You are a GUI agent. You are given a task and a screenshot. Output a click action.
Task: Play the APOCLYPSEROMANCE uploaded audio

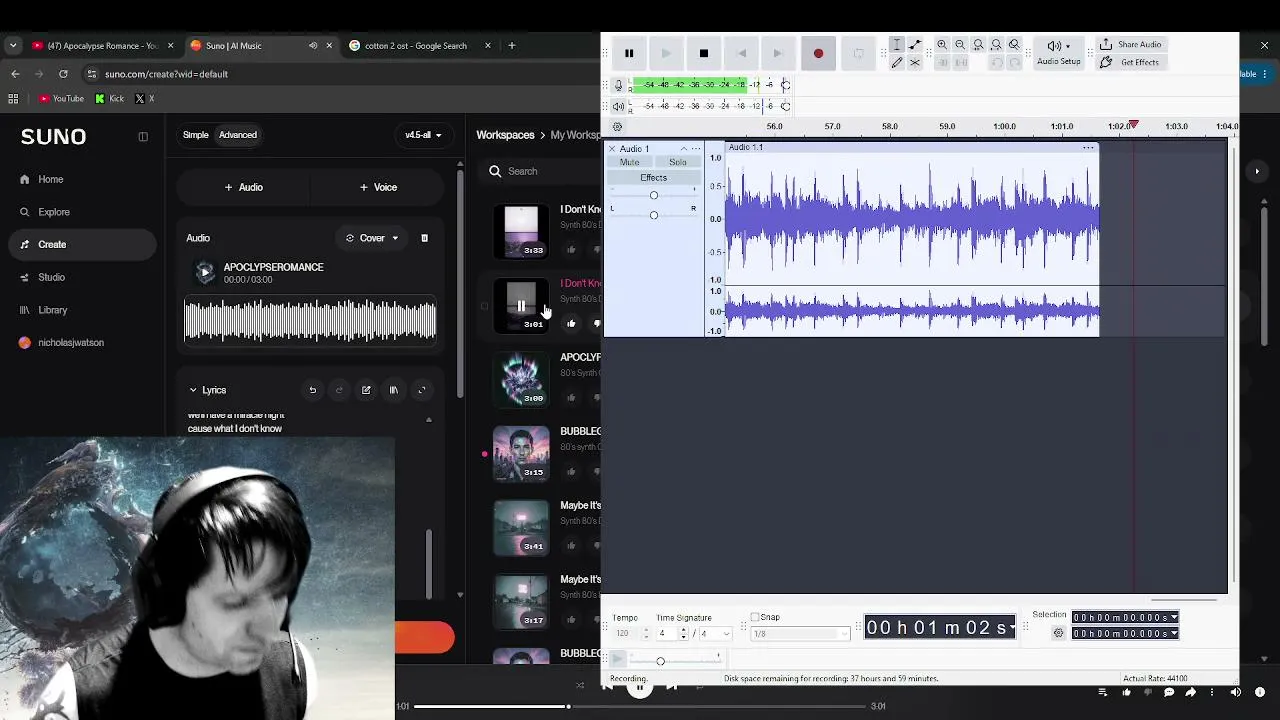[205, 273]
